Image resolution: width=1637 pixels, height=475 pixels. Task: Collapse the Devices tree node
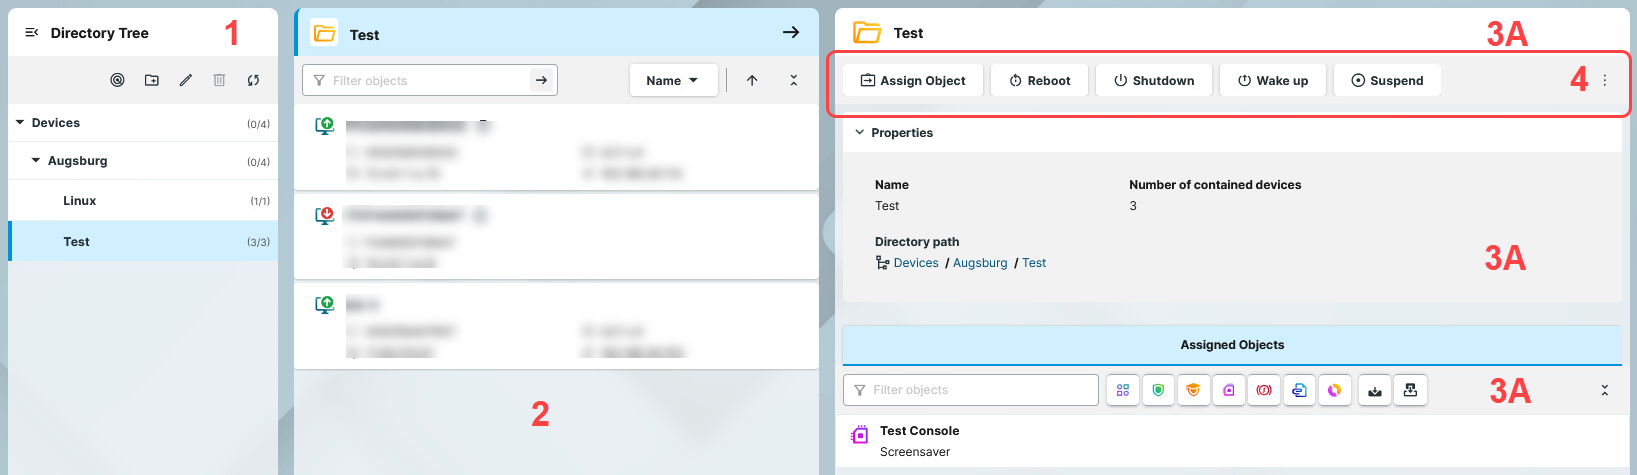(x=20, y=123)
